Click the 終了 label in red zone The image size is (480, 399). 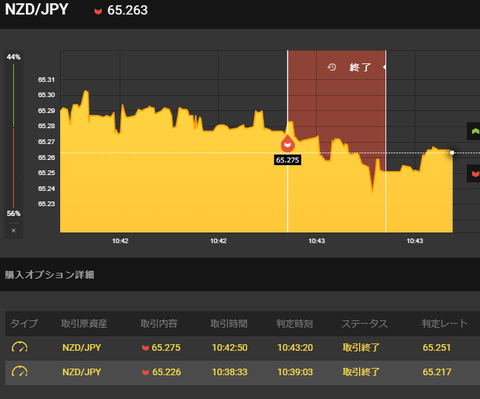(360, 68)
